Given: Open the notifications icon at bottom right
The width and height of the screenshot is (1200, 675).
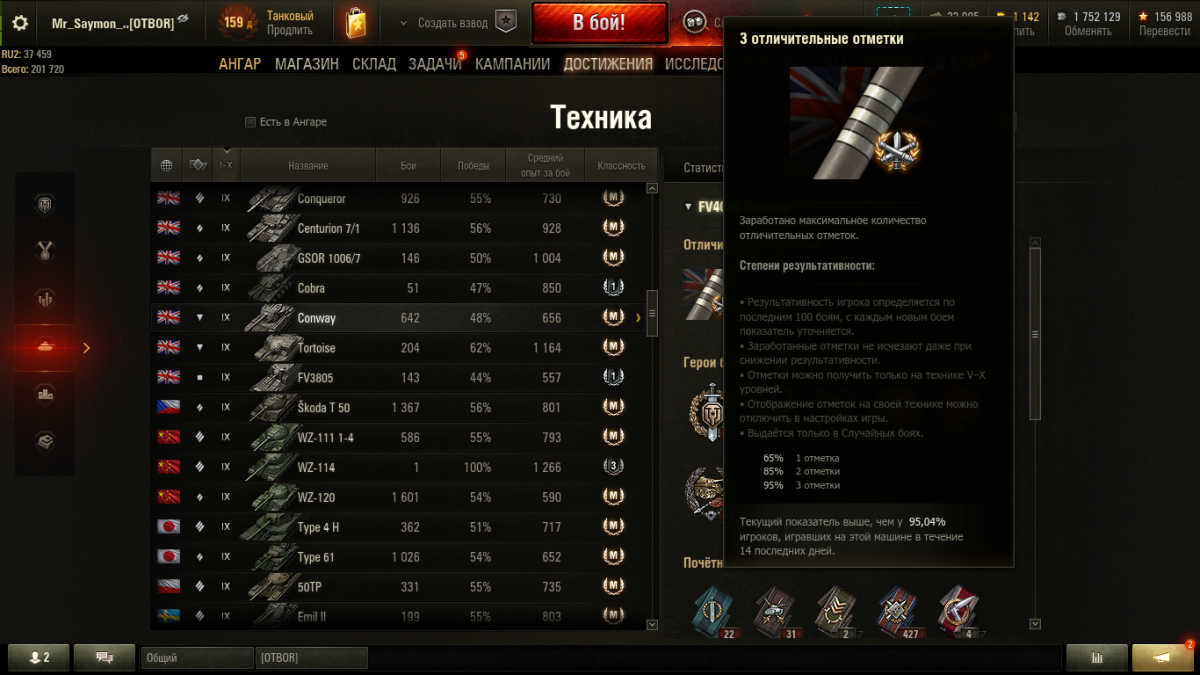Looking at the screenshot, I should (1163, 657).
